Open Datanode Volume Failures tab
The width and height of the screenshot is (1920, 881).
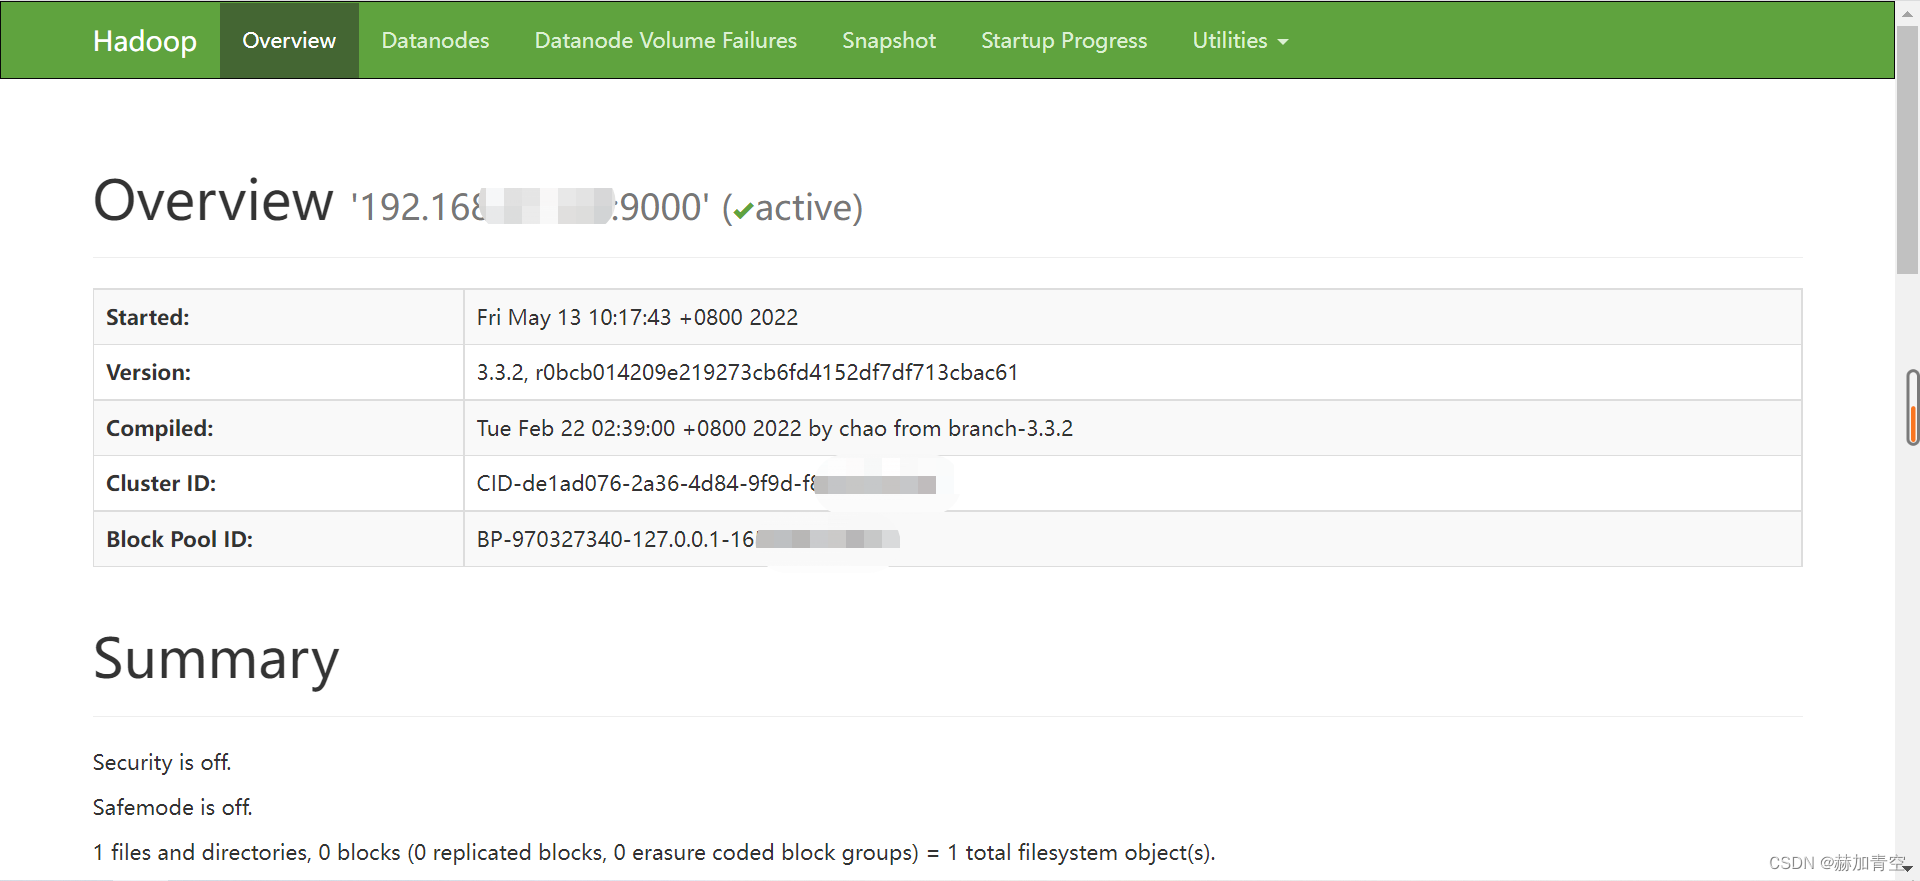(x=665, y=40)
